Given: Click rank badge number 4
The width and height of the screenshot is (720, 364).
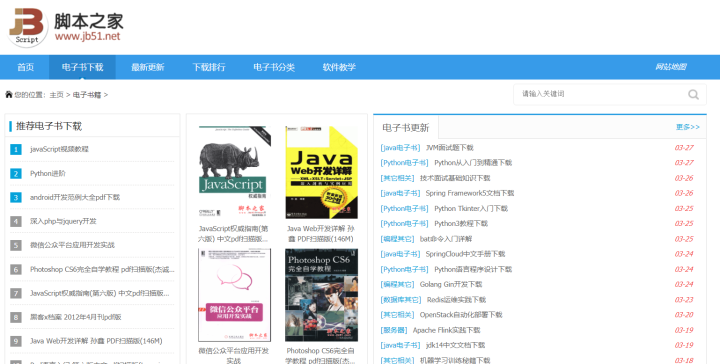Looking at the screenshot, I should 16,221.
